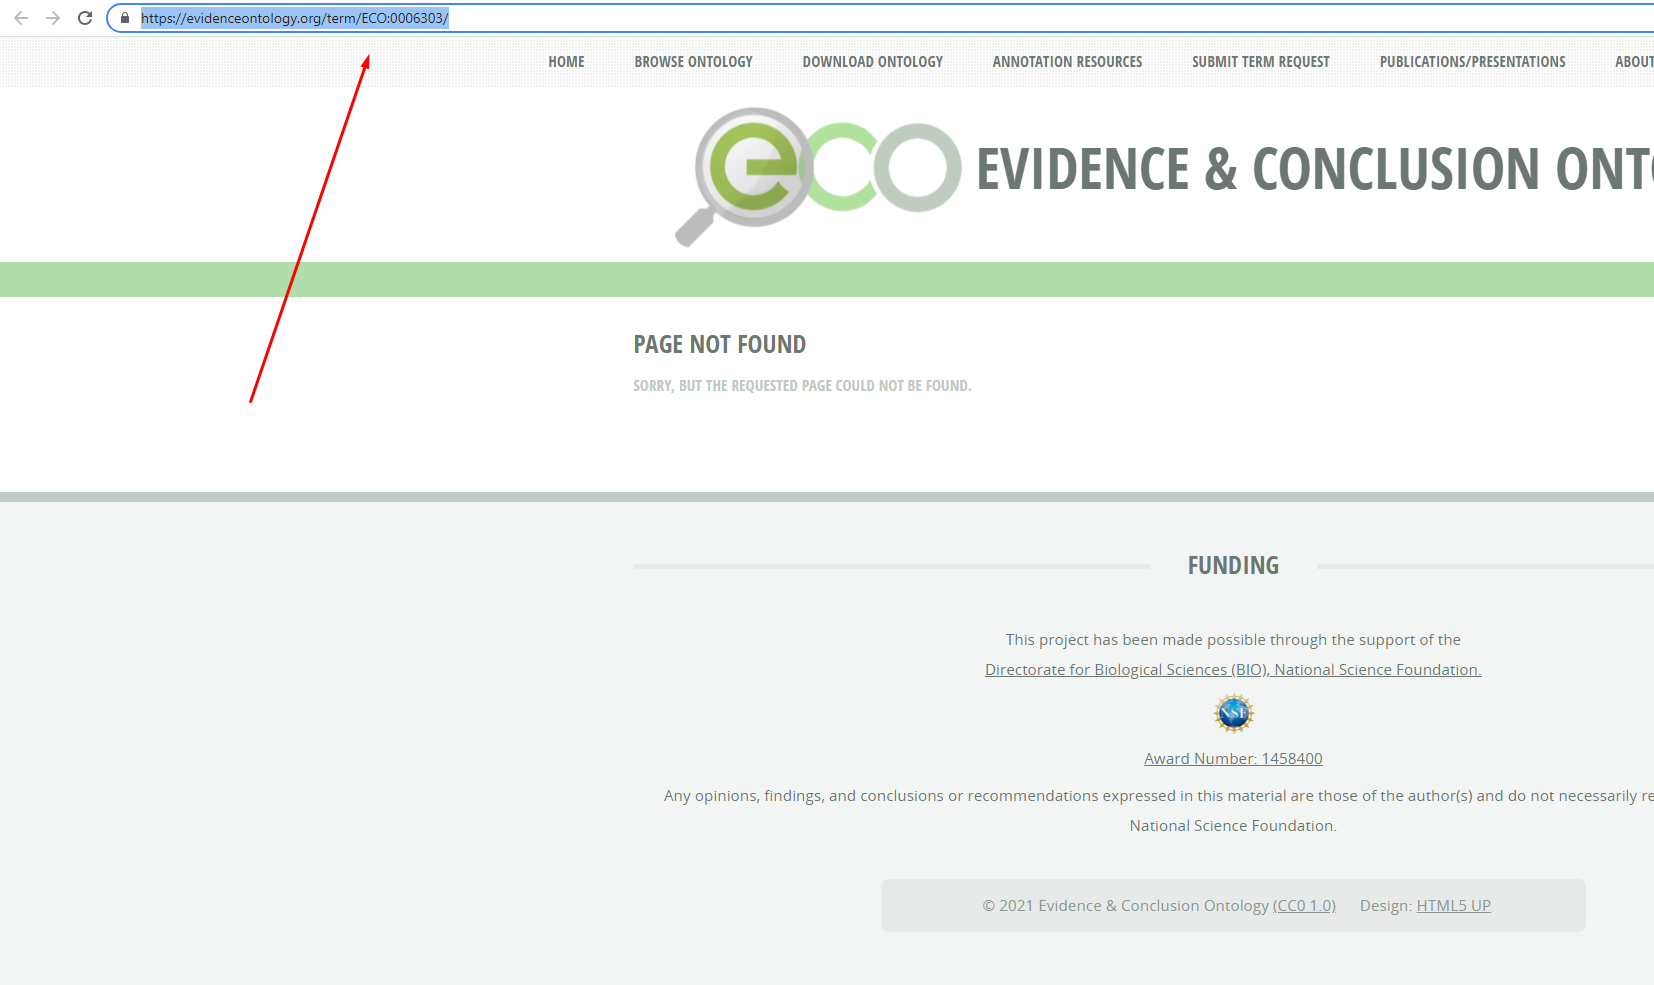Open the PUBLICATIONS/PRESENTATIONS page

[1471, 61]
